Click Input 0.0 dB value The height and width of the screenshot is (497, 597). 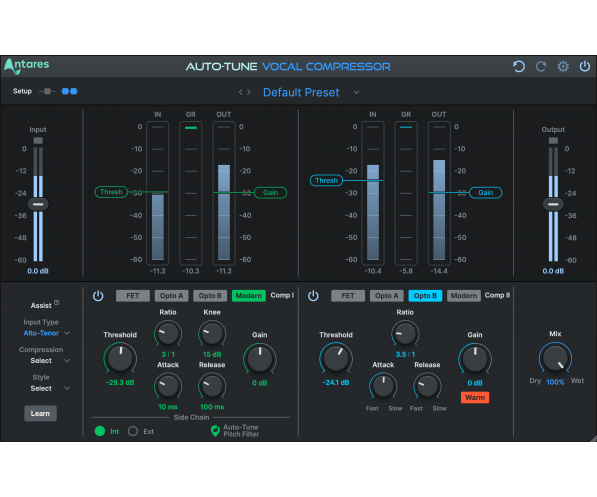(38, 271)
